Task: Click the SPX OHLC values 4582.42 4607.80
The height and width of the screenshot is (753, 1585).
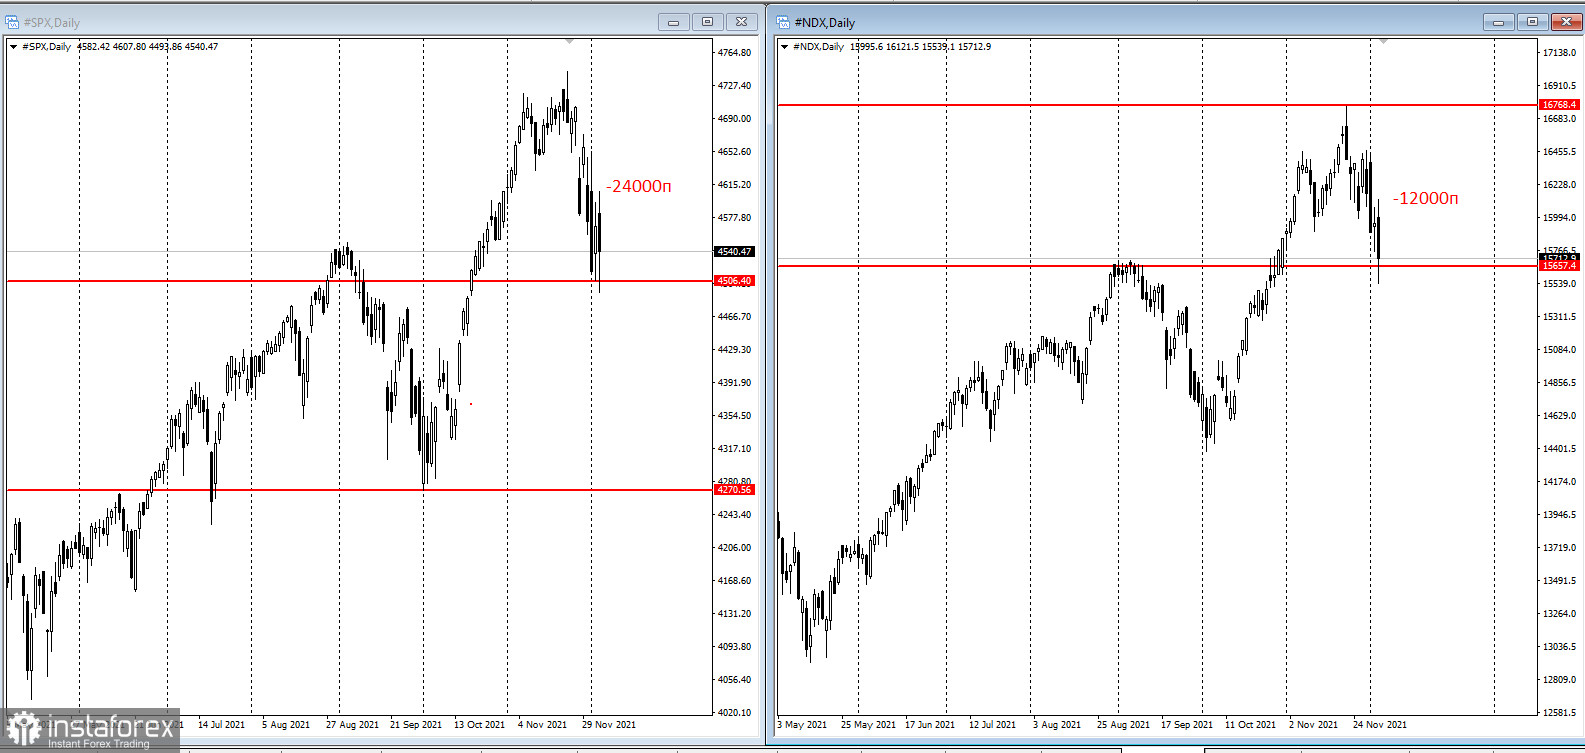Action: pos(110,47)
